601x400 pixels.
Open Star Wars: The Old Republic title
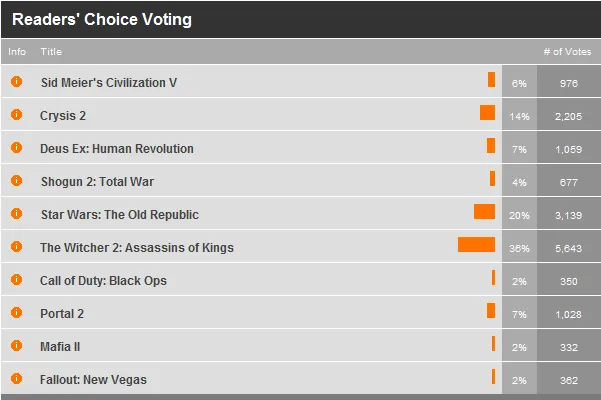coord(119,214)
